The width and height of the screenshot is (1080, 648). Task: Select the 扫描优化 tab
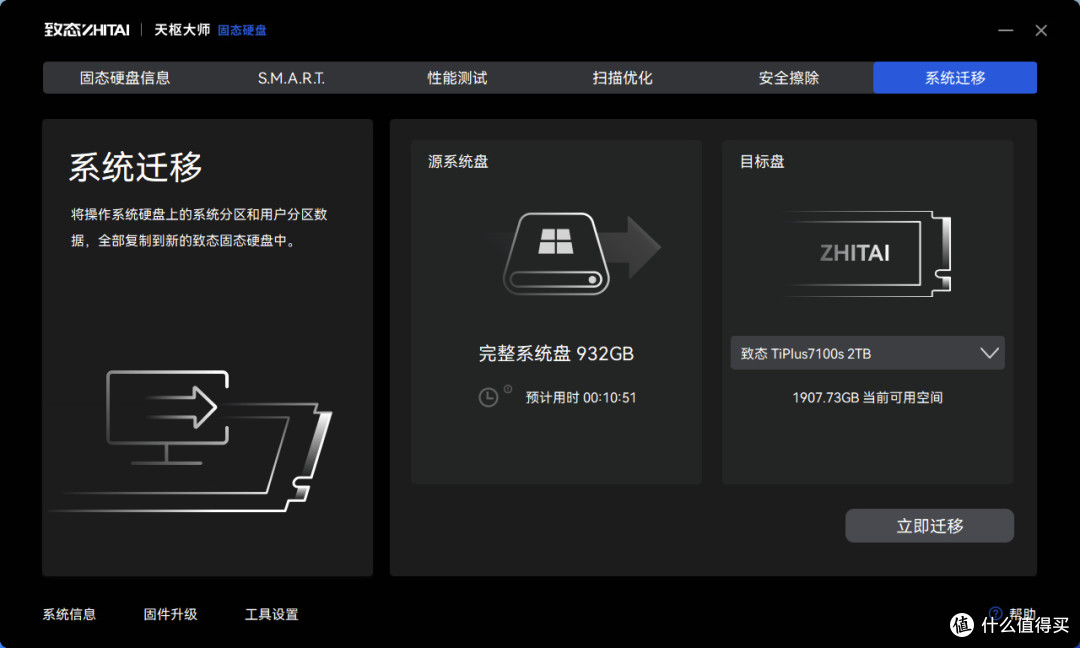(623, 78)
